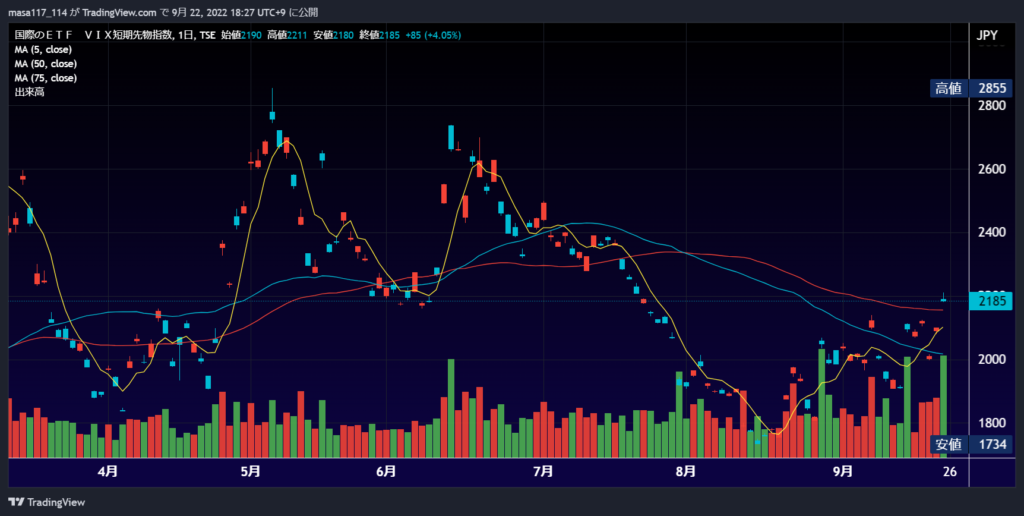Click 2000 on the price axis

pyautogui.click(x=991, y=360)
